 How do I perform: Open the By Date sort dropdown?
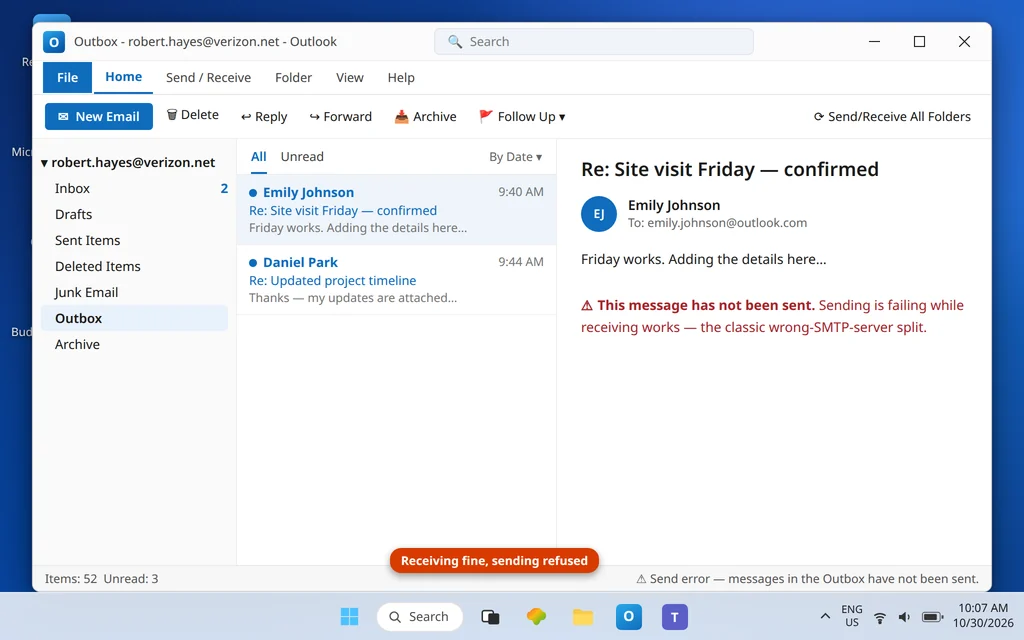(515, 157)
